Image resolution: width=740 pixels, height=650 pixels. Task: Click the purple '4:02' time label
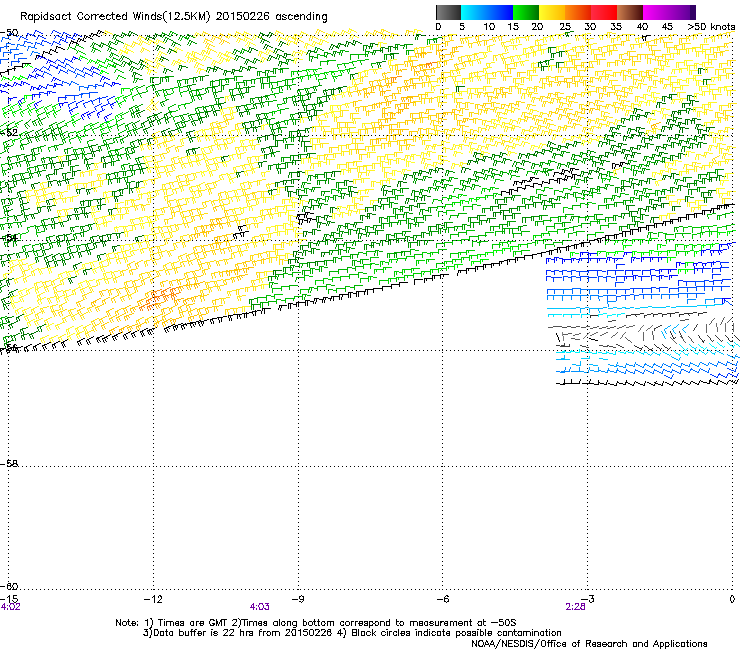pos(10,607)
